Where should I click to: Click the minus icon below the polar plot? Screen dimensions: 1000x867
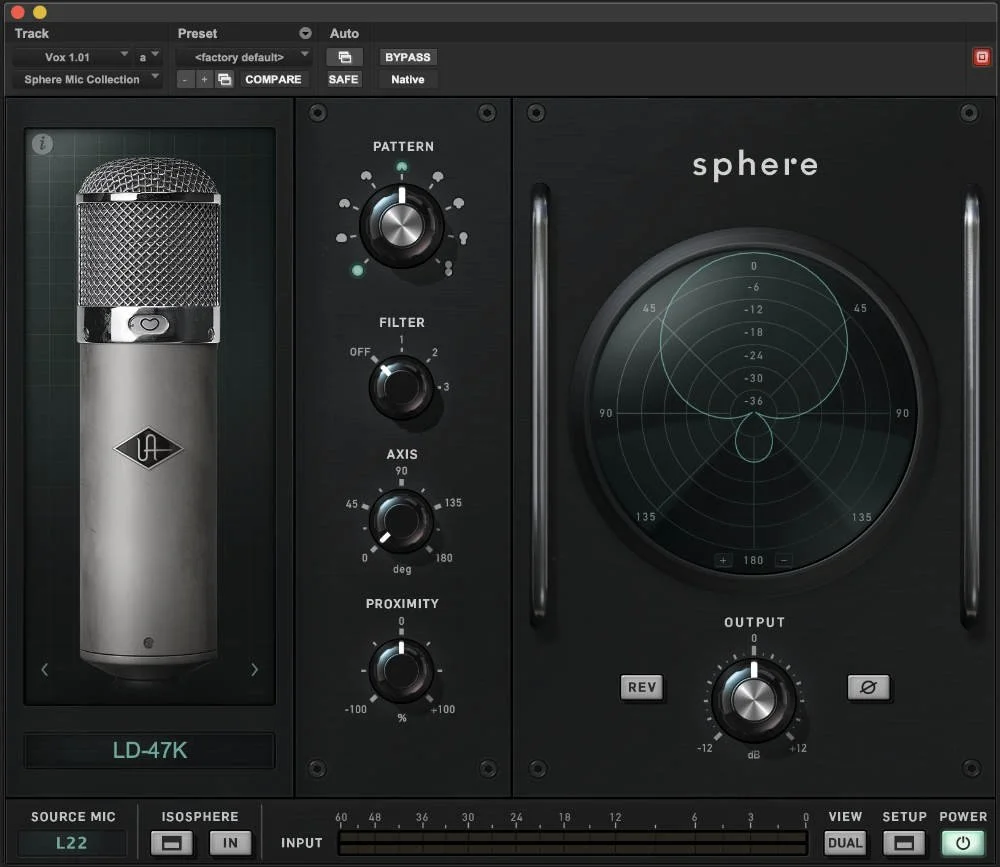[783, 560]
